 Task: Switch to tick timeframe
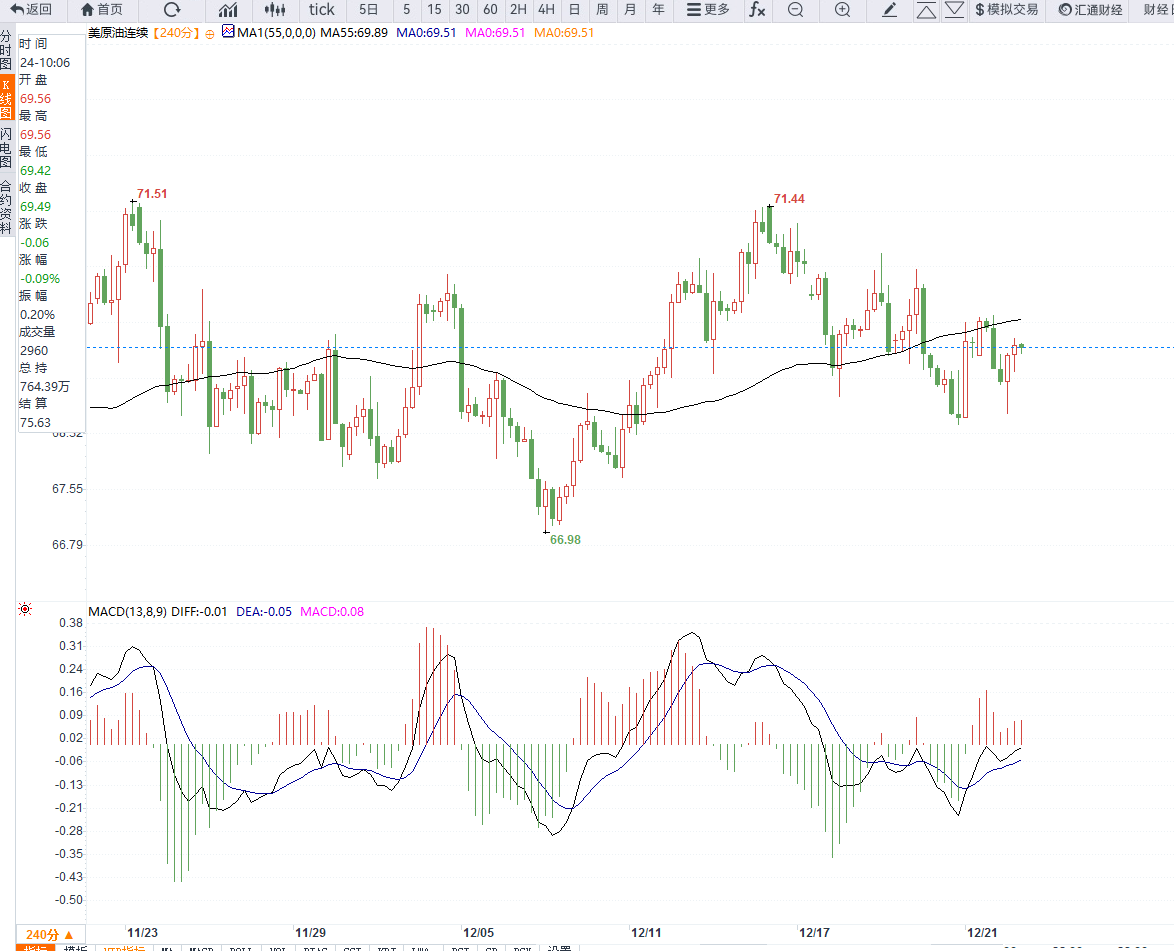coord(321,10)
